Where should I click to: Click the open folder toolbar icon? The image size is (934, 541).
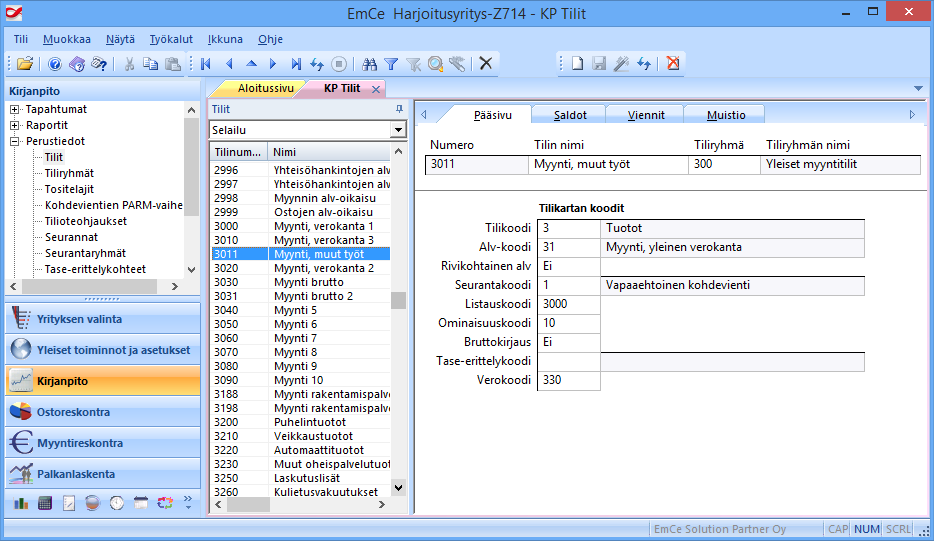click(25, 64)
